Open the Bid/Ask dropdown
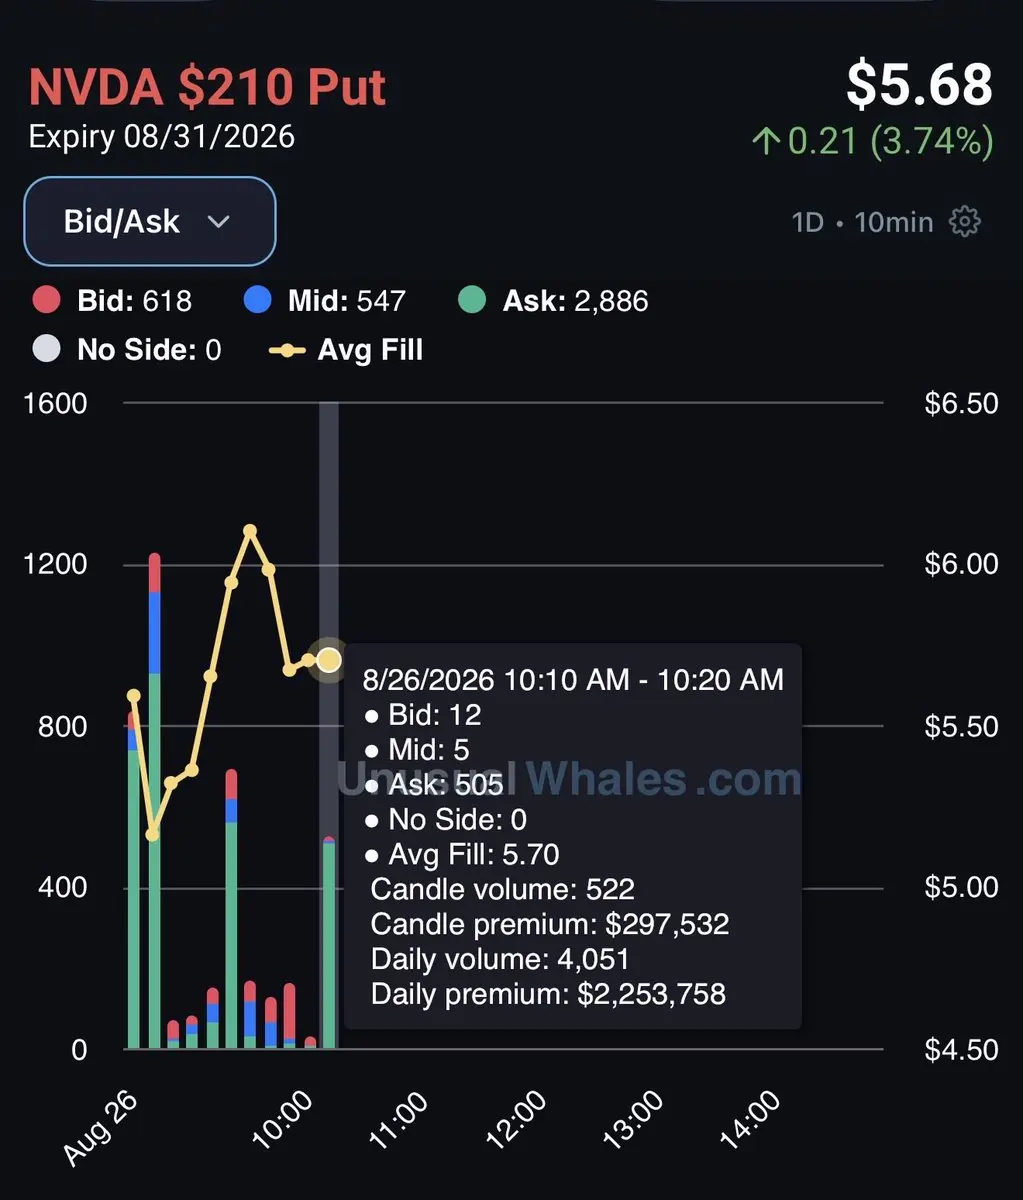The width and height of the screenshot is (1023, 1200). (150, 221)
